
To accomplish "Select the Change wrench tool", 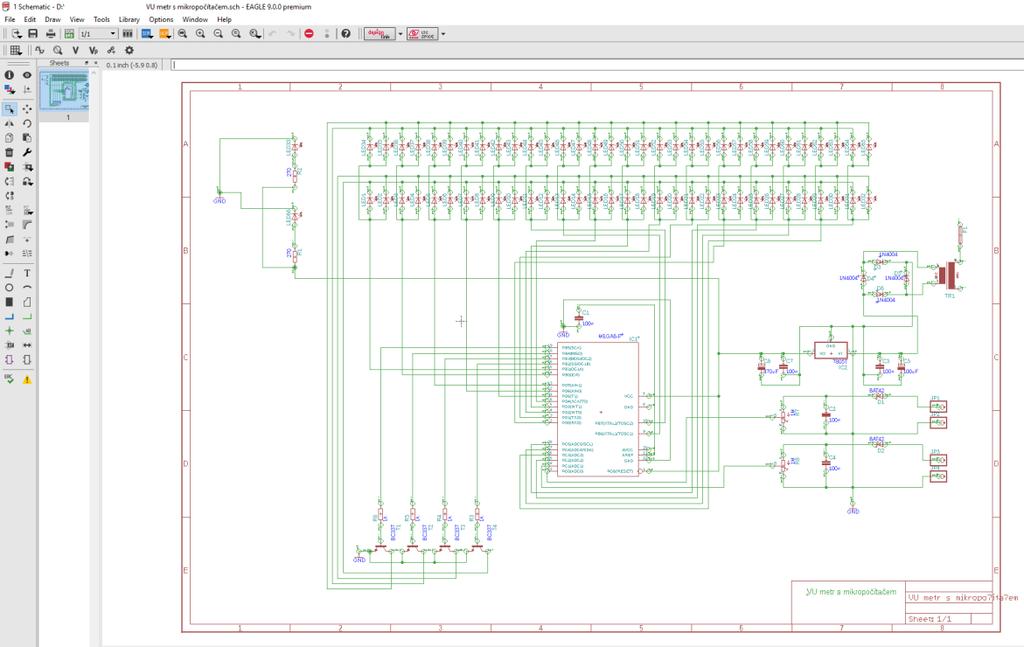I will tap(27, 152).
